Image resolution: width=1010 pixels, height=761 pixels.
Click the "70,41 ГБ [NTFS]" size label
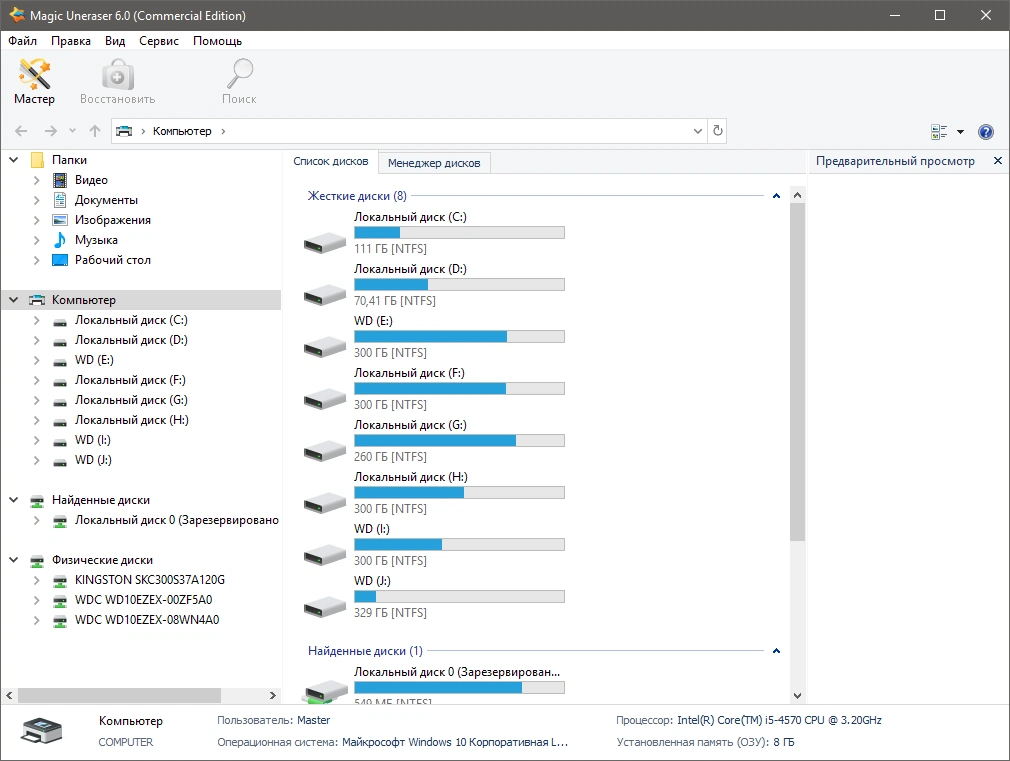coord(394,301)
